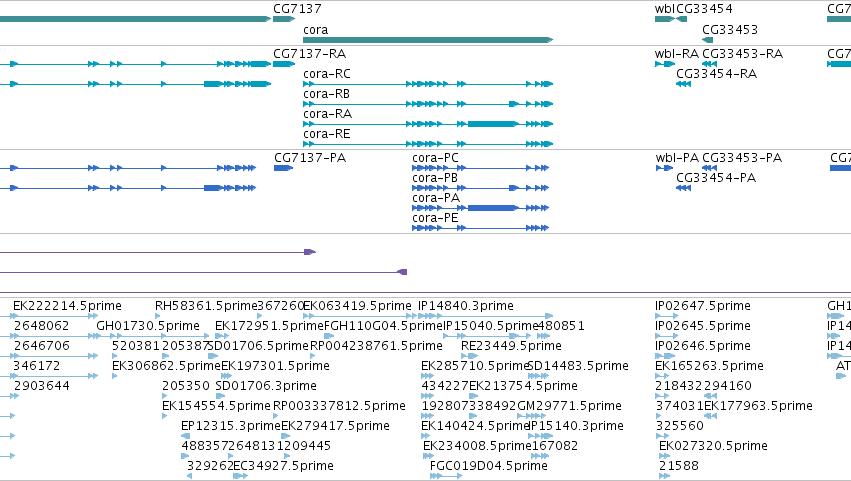The image size is (851, 481).
Task: Select feature 2648062
Action: point(41,326)
